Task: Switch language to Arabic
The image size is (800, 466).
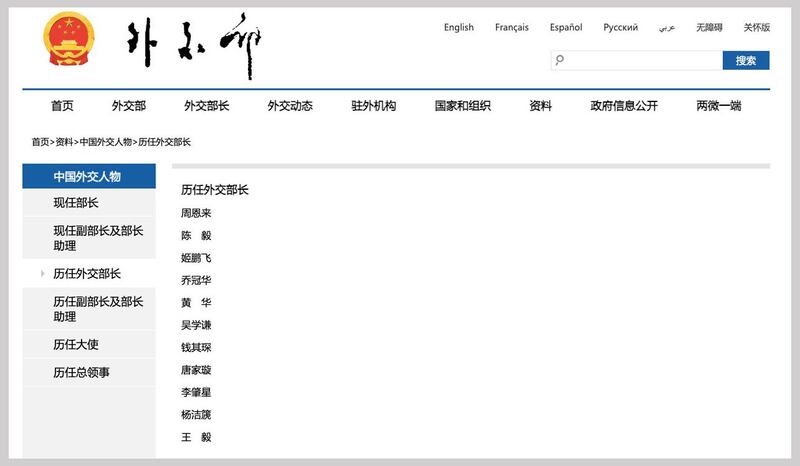Action: coord(667,28)
